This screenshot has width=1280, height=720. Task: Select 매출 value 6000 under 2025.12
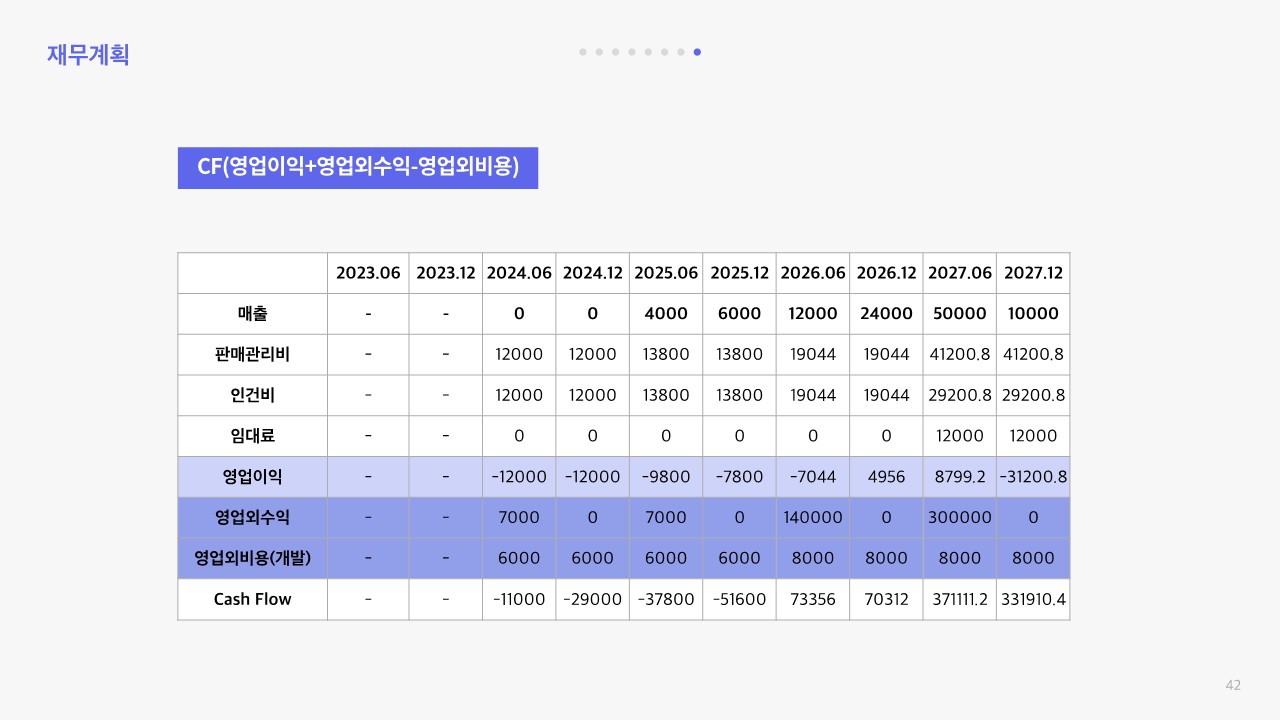(740, 314)
